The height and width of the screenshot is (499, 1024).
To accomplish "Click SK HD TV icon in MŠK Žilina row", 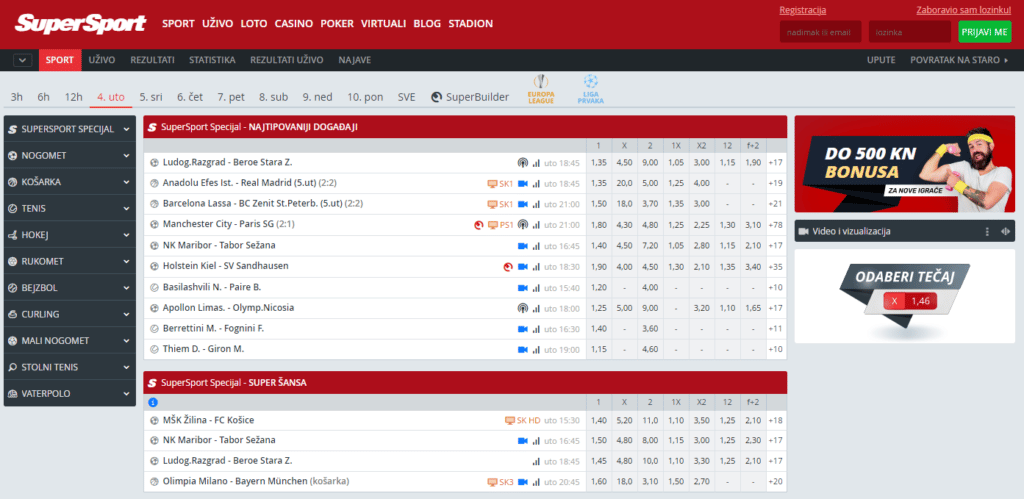I will point(522,421).
